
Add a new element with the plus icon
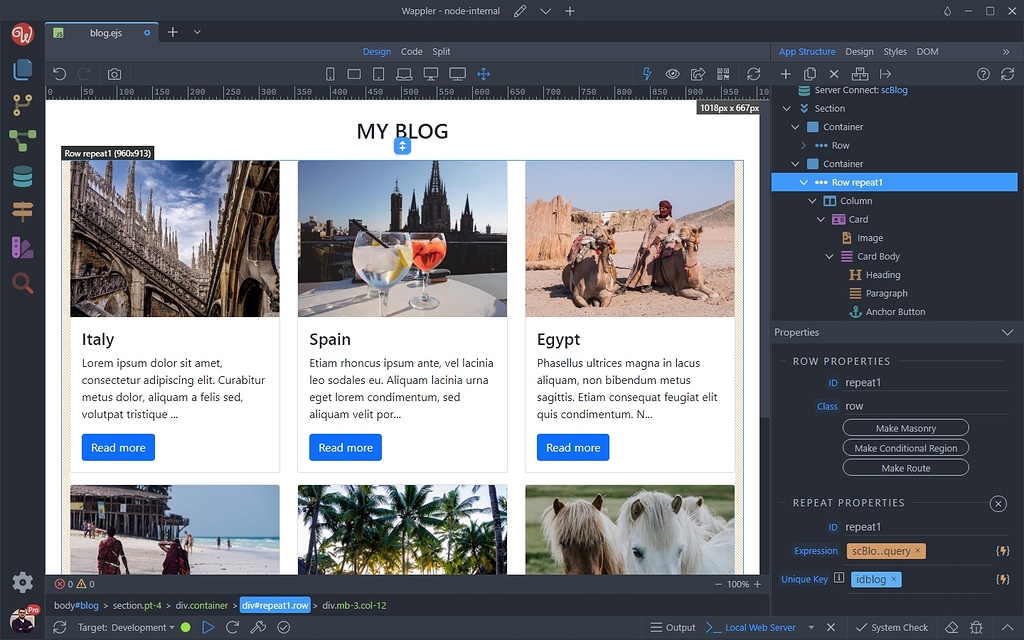click(786, 73)
